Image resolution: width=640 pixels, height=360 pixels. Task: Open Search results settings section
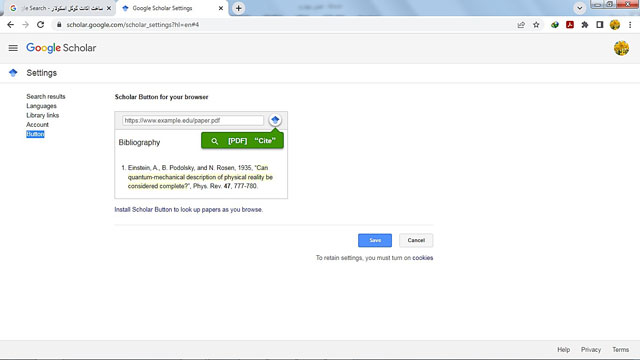(46, 96)
